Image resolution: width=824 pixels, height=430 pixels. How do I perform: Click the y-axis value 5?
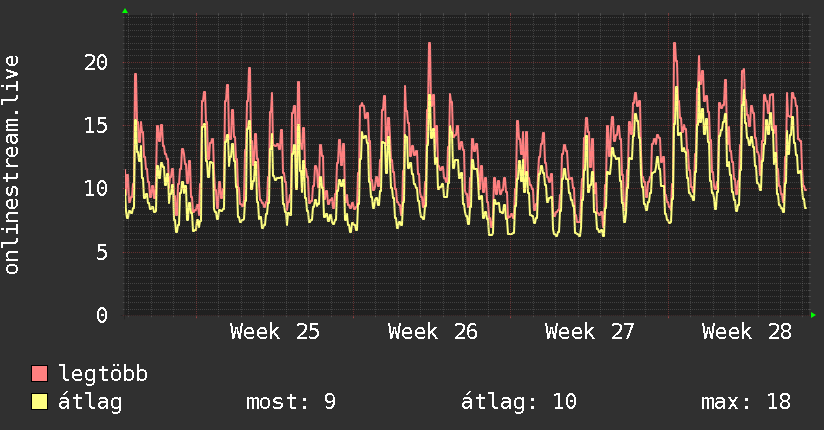[102, 252]
